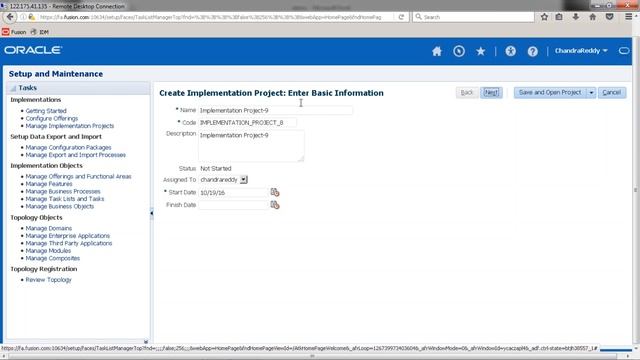Viewport: 640px width, 360px height.
Task: Cancel the implementation project creation
Action: click(x=612, y=93)
